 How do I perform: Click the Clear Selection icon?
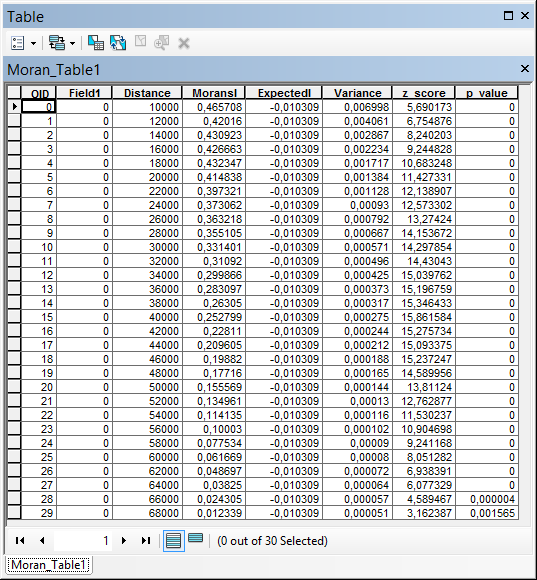pyautogui.click(x=140, y=41)
